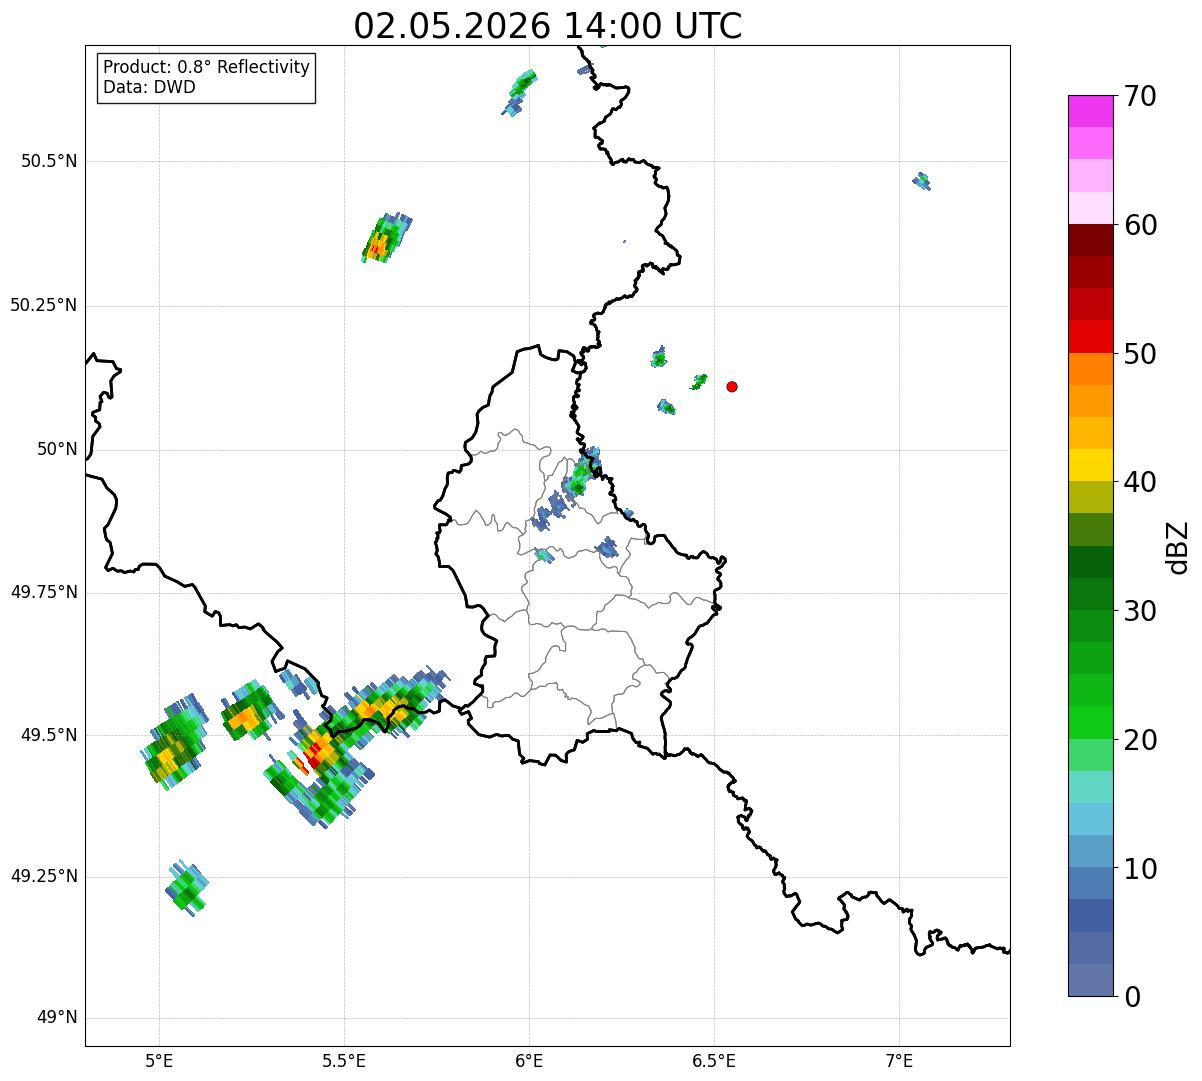Click the small echo near 7.05°E 50.45°N
1202x1081 pixels.
(x=922, y=181)
